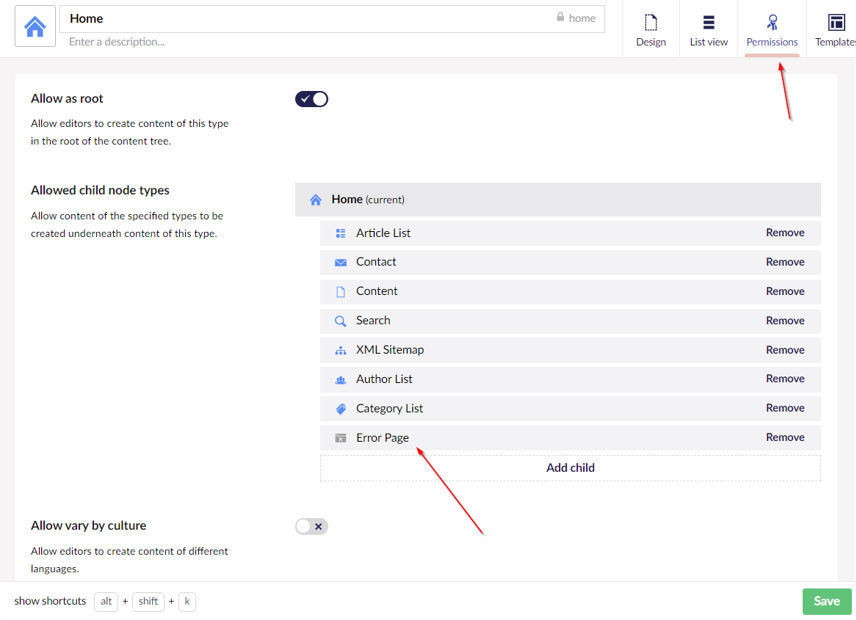Remove the Error Page child type
This screenshot has height=620, width=856.
785,438
